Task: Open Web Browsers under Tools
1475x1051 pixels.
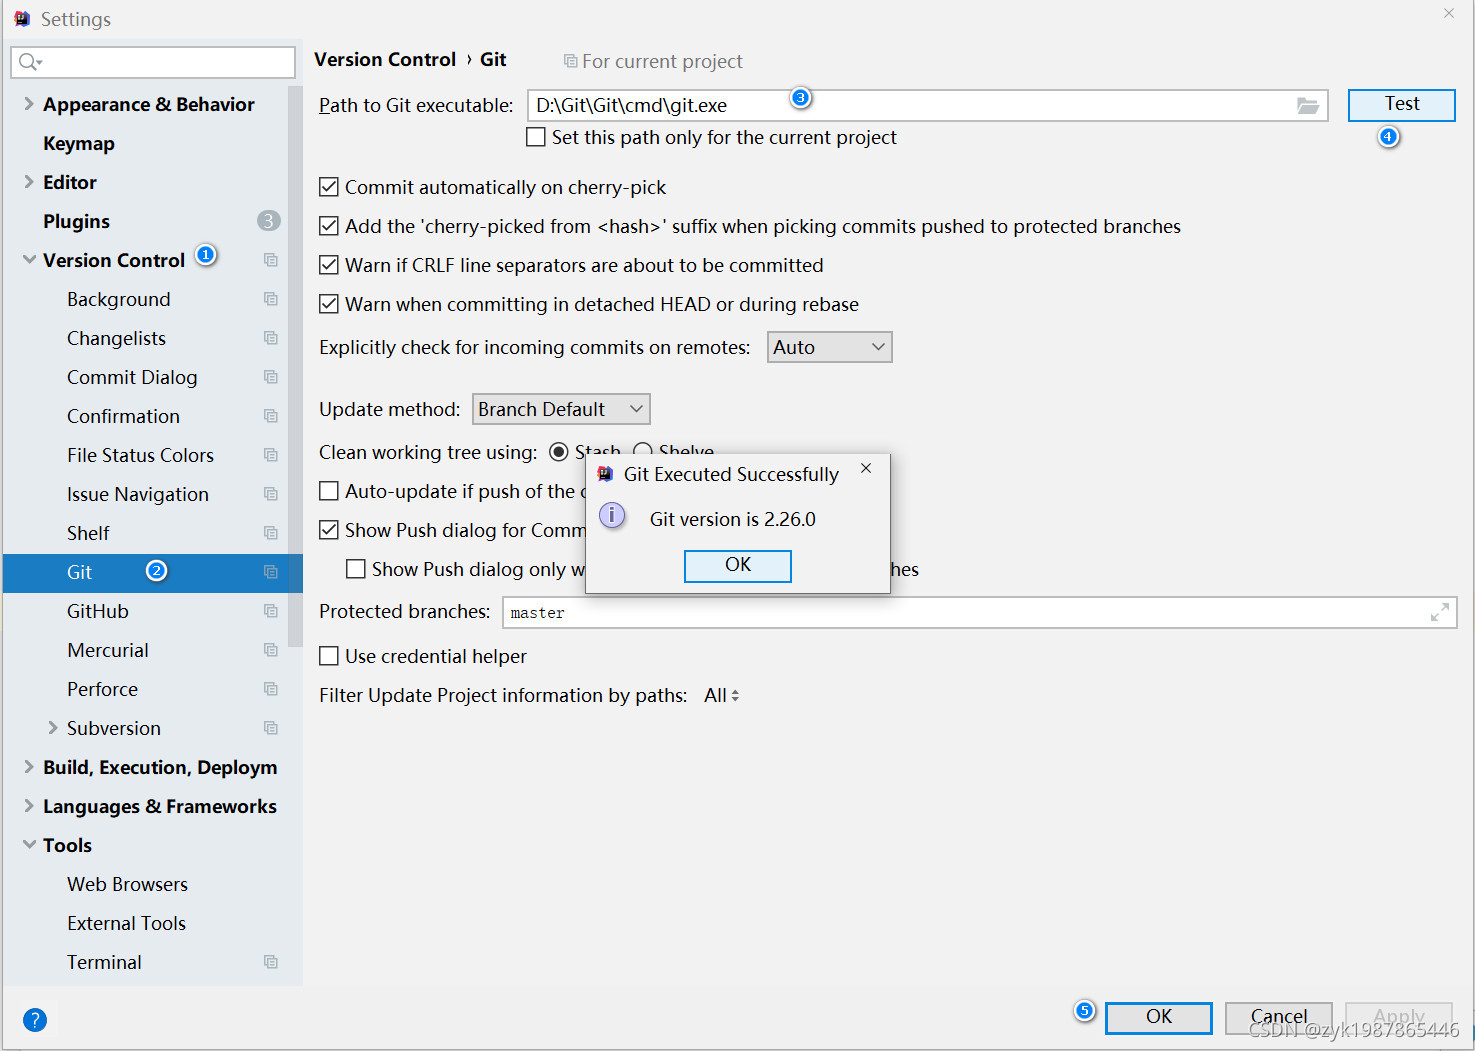Action: click(127, 885)
